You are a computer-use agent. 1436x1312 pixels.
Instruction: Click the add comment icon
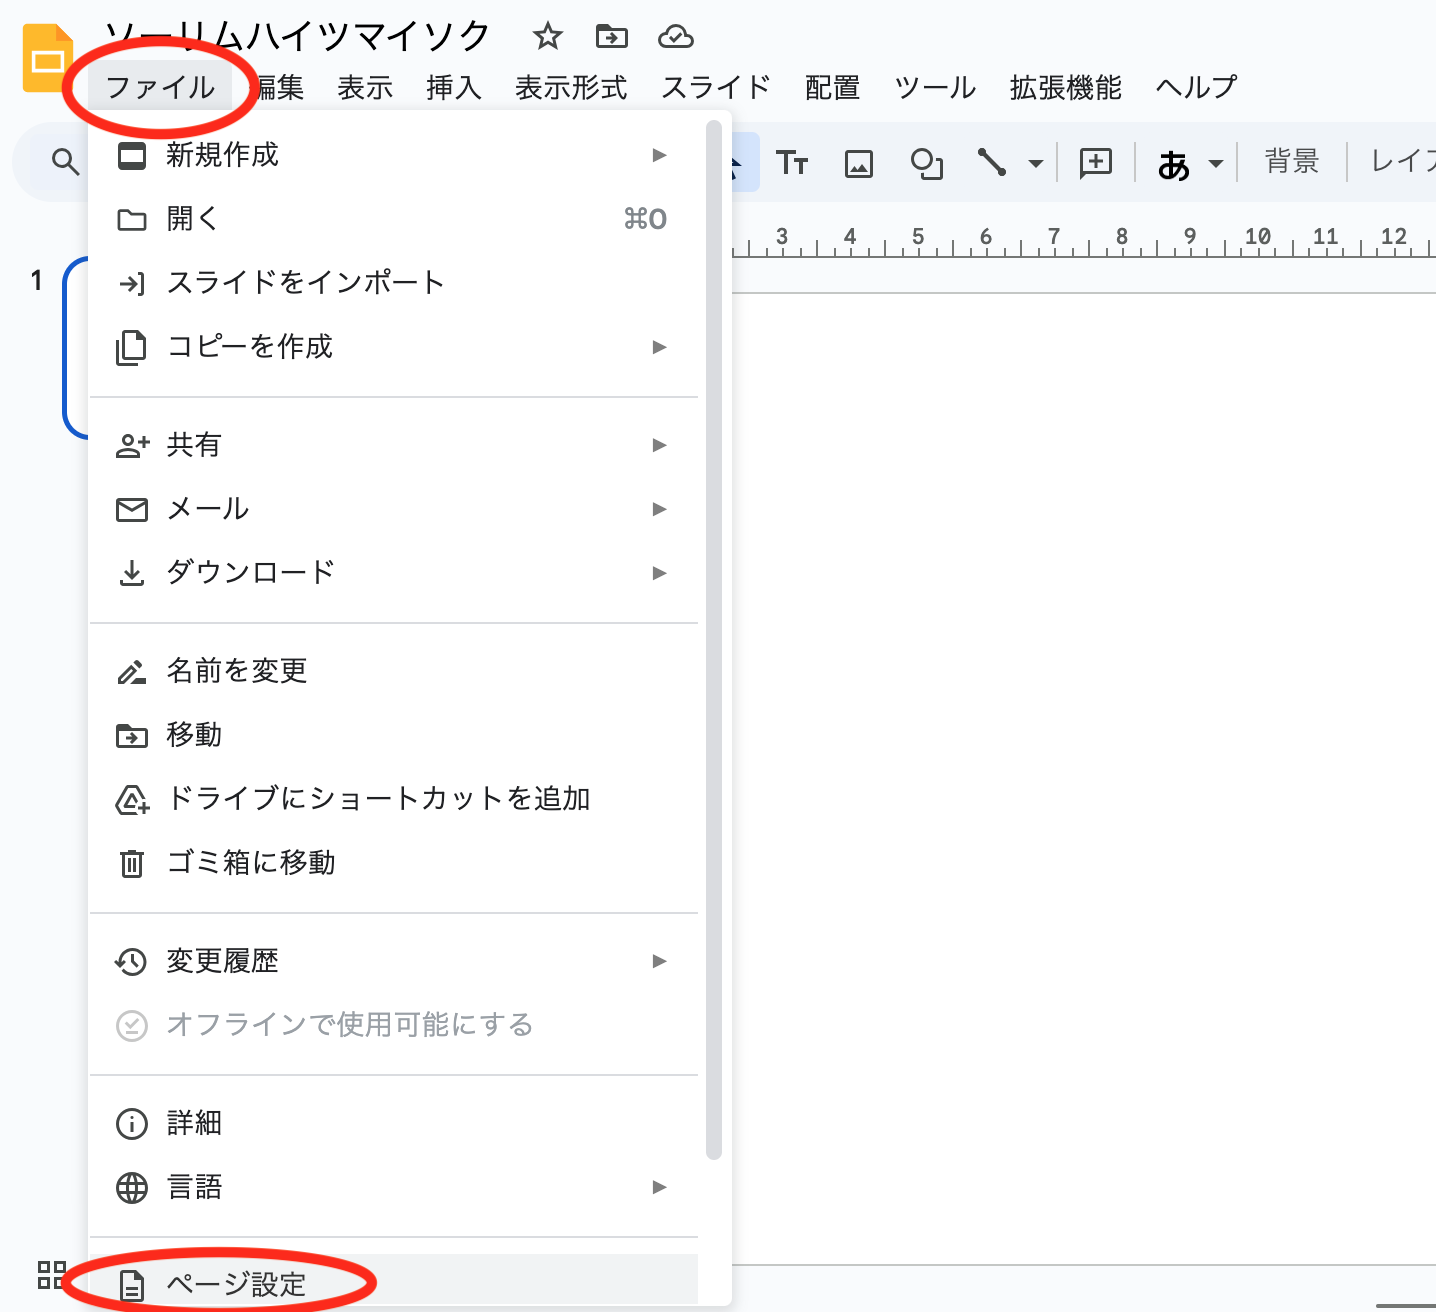tap(1096, 162)
